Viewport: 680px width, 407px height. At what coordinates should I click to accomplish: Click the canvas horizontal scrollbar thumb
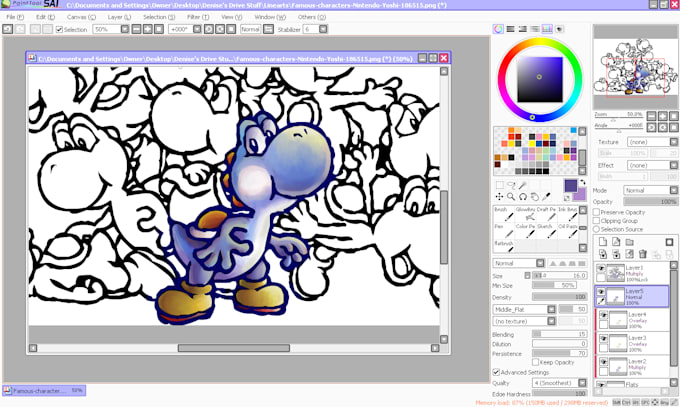234,348
